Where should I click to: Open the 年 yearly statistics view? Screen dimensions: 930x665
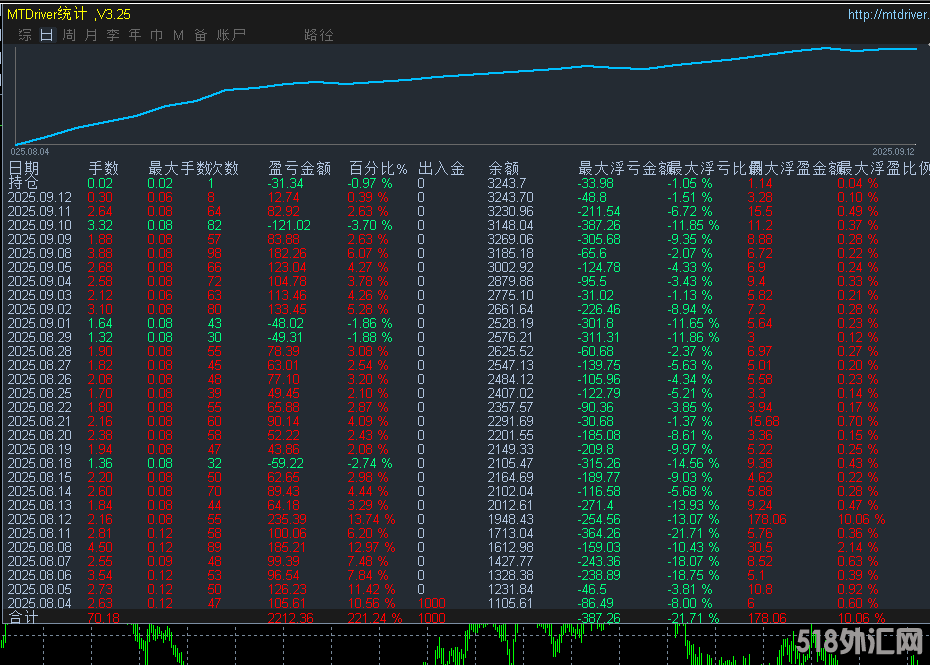pyautogui.click(x=134, y=34)
